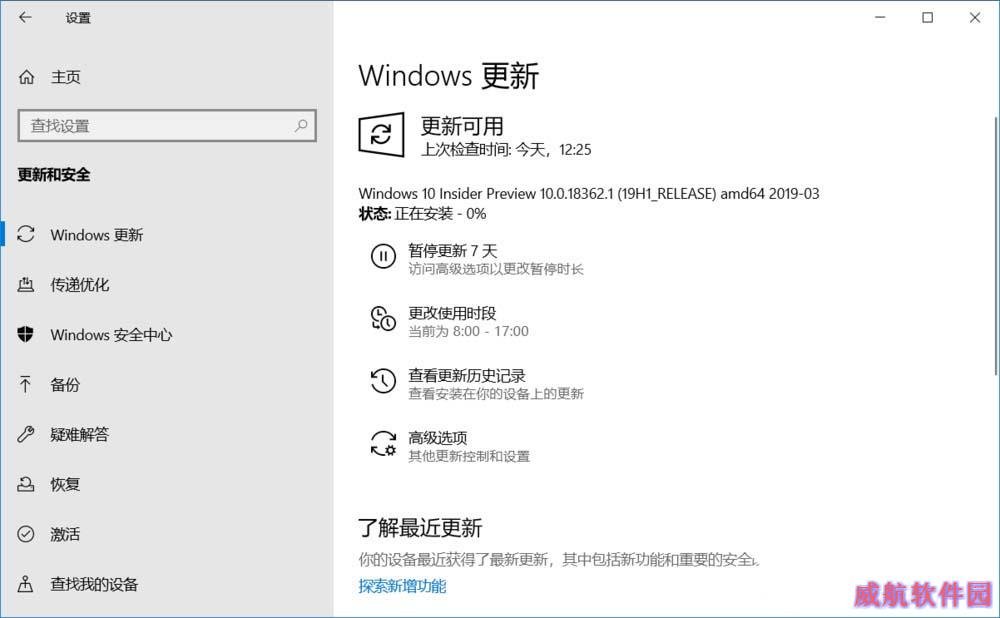This screenshot has width=1000, height=618.
Task: Click the pause icon for 暂停更新 7 天
Action: point(383,256)
